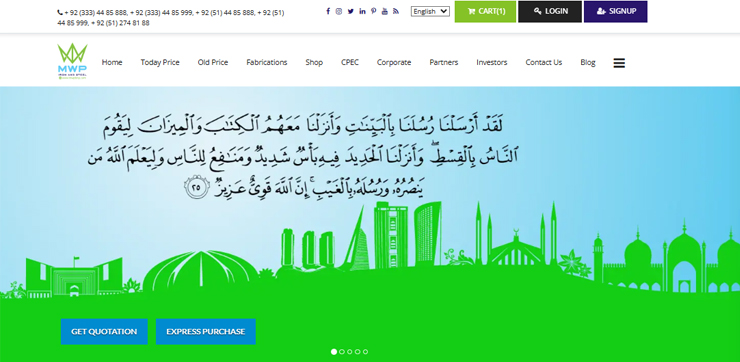Expand the hamburger menu icon
The width and height of the screenshot is (740, 362).
click(x=619, y=63)
